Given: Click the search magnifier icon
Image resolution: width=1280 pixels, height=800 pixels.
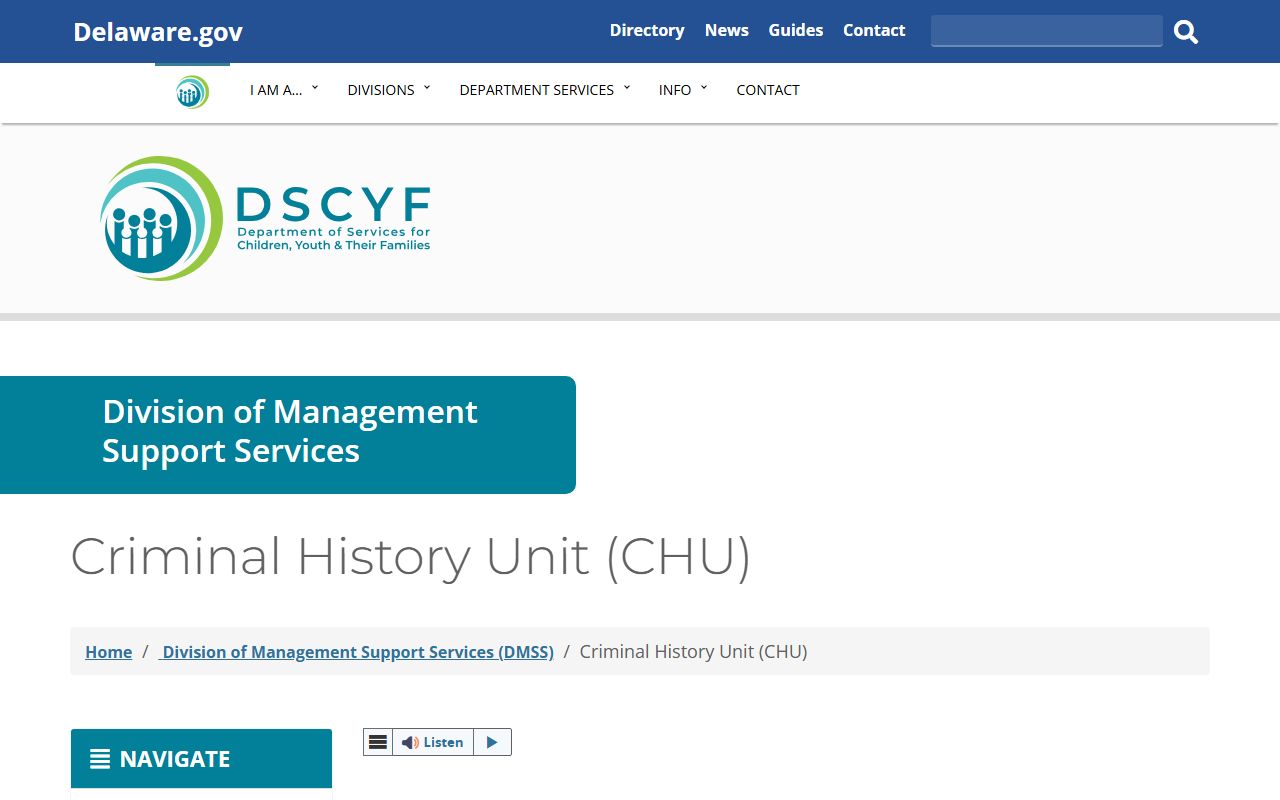Looking at the screenshot, I should point(1186,32).
